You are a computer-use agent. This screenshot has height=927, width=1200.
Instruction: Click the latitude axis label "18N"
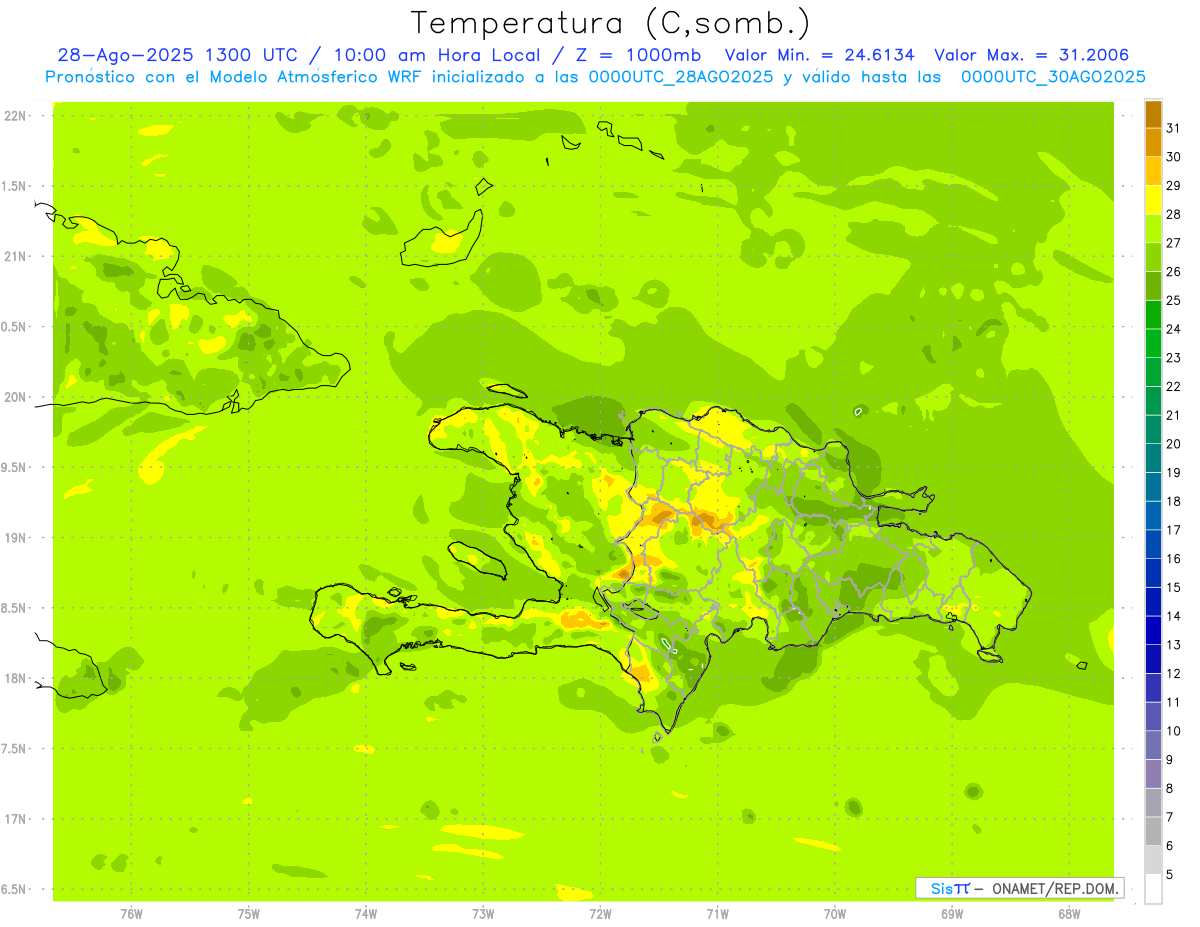click(x=16, y=678)
